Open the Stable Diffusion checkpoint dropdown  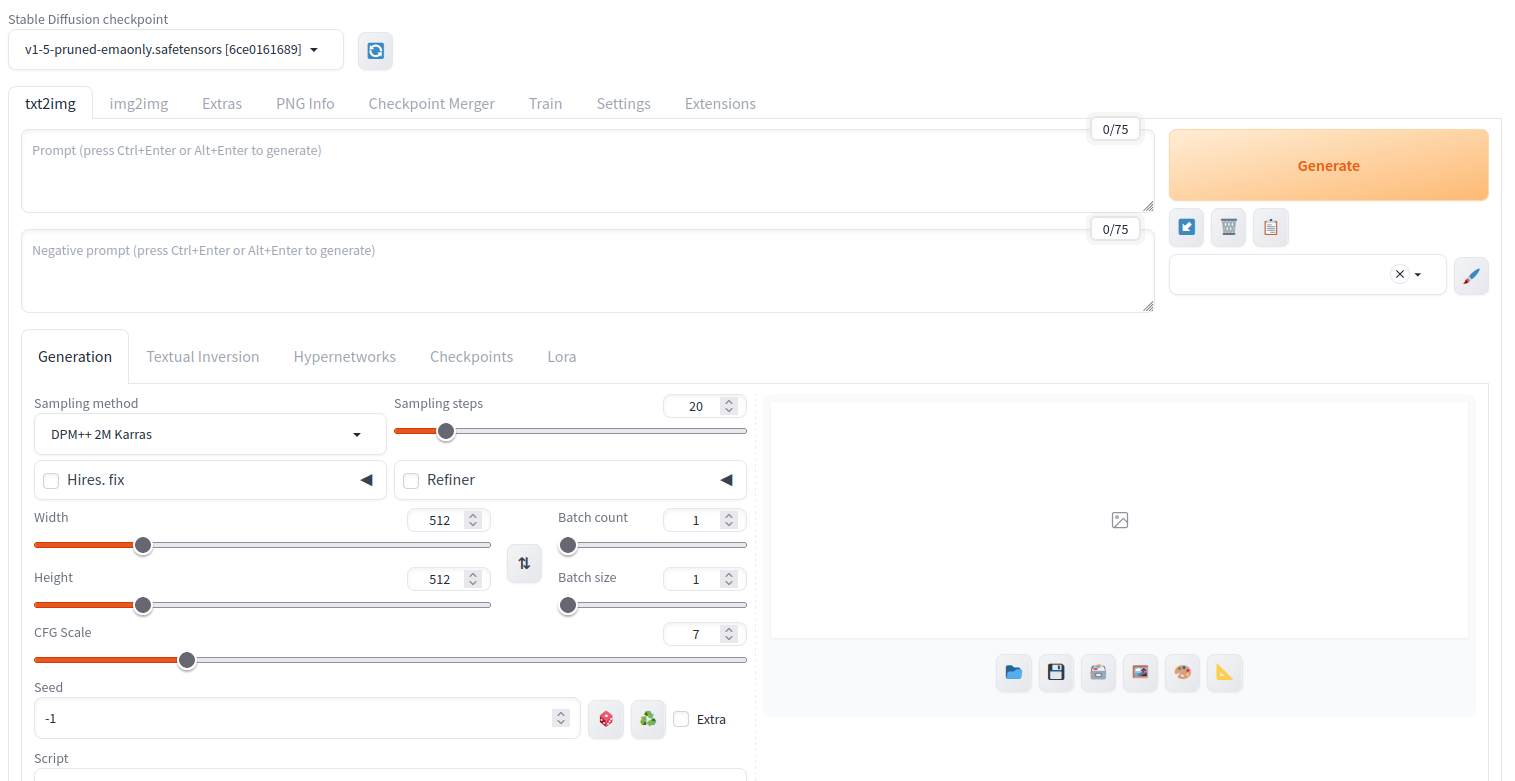pyautogui.click(x=175, y=50)
